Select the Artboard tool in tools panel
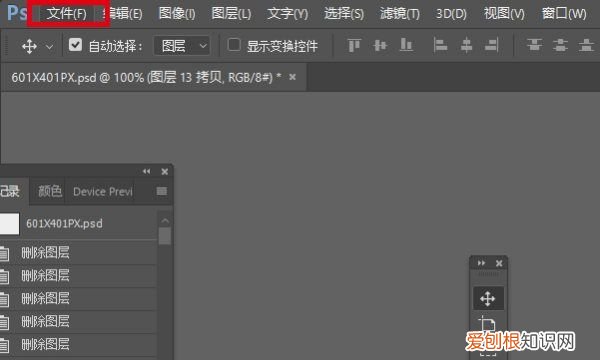This screenshot has height=360, width=600. (488, 324)
